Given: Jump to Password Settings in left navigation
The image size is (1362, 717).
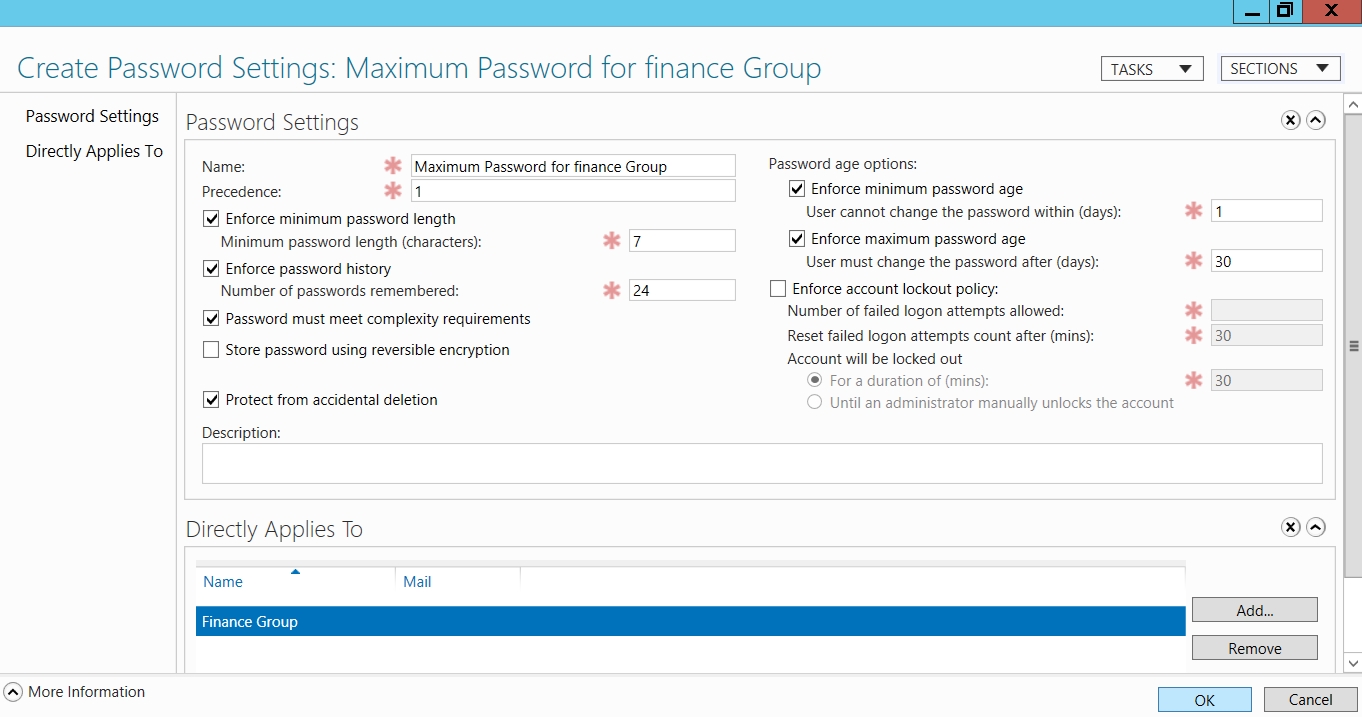Looking at the screenshot, I should (x=92, y=117).
